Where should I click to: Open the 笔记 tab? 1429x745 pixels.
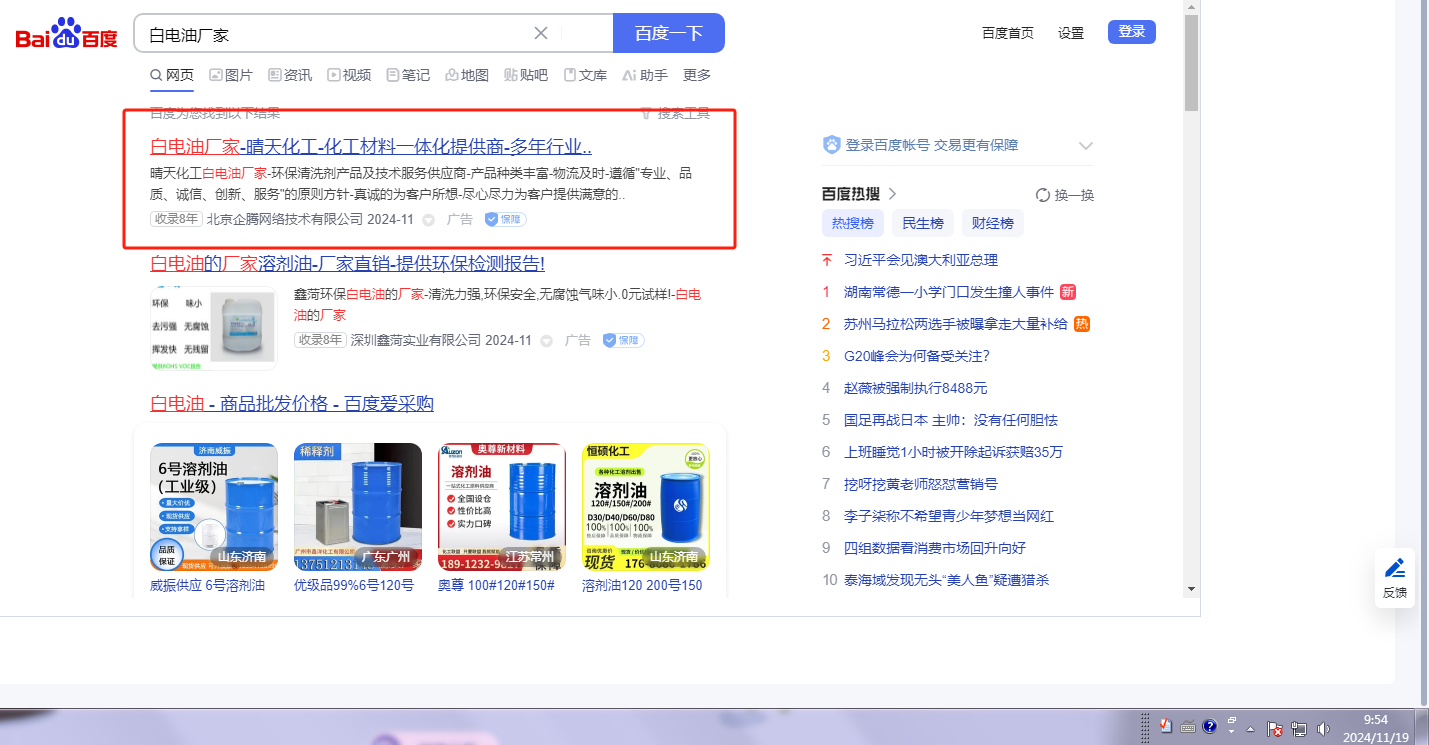click(408, 75)
